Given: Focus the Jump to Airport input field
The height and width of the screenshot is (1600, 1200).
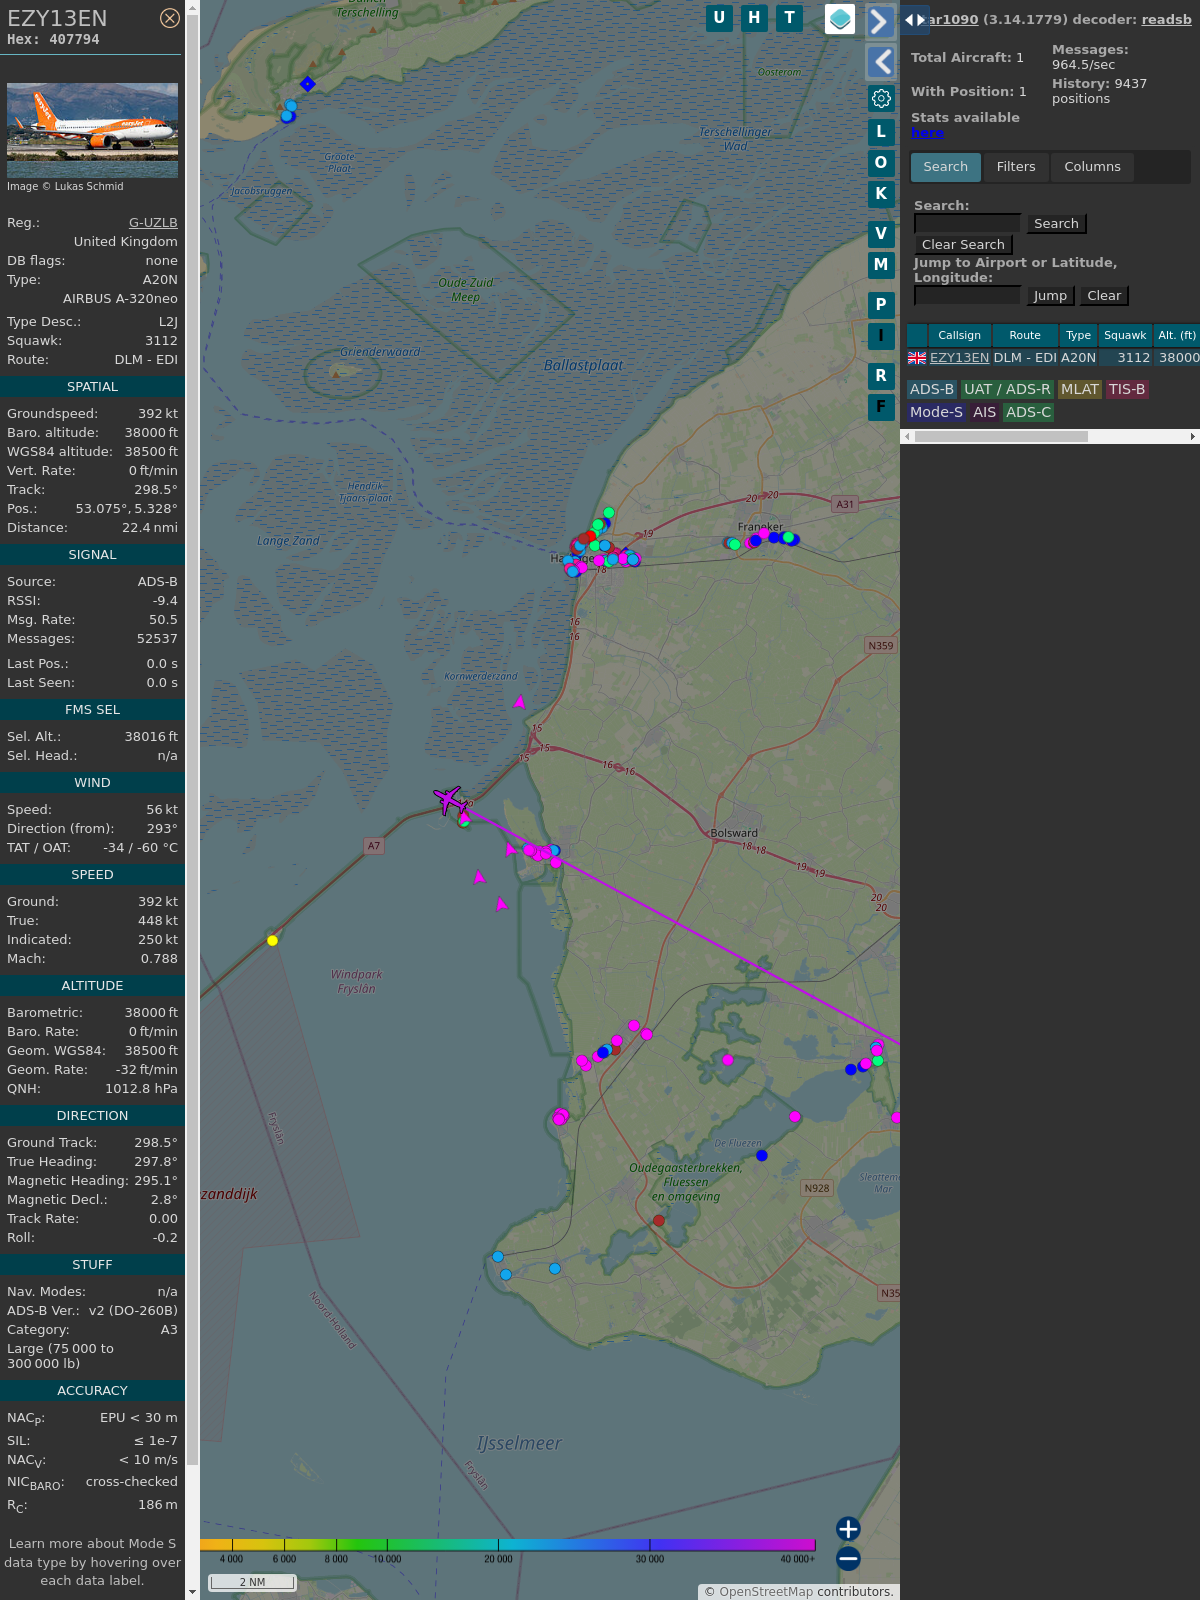Looking at the screenshot, I should click(x=967, y=296).
